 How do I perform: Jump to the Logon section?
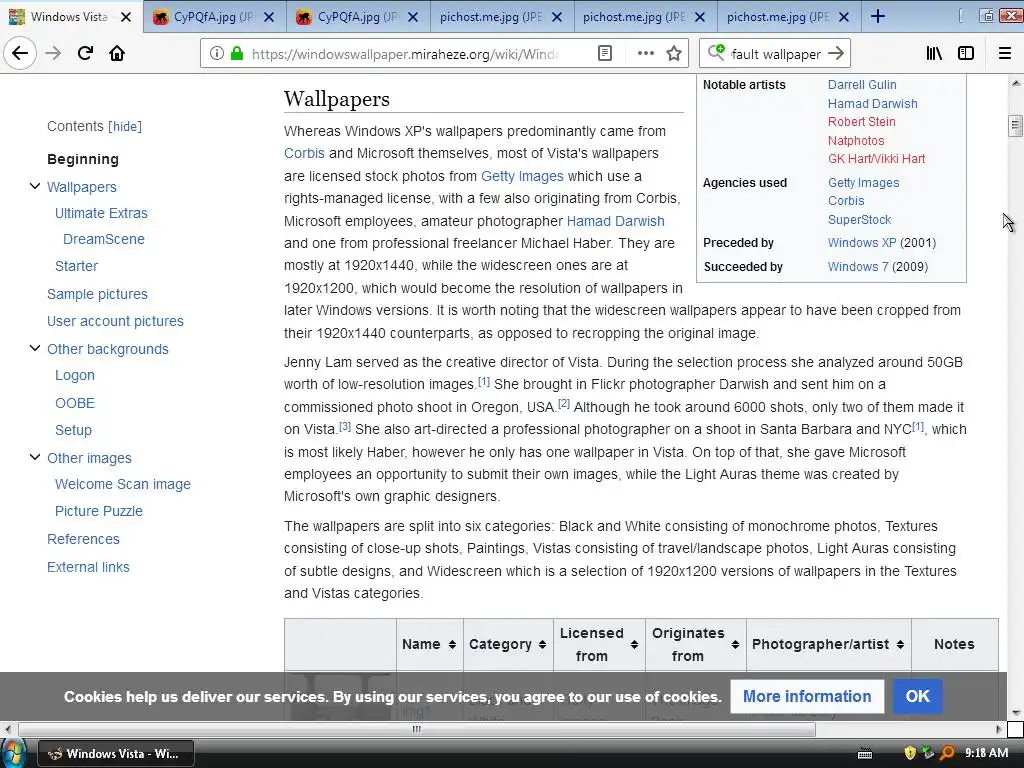click(74, 376)
